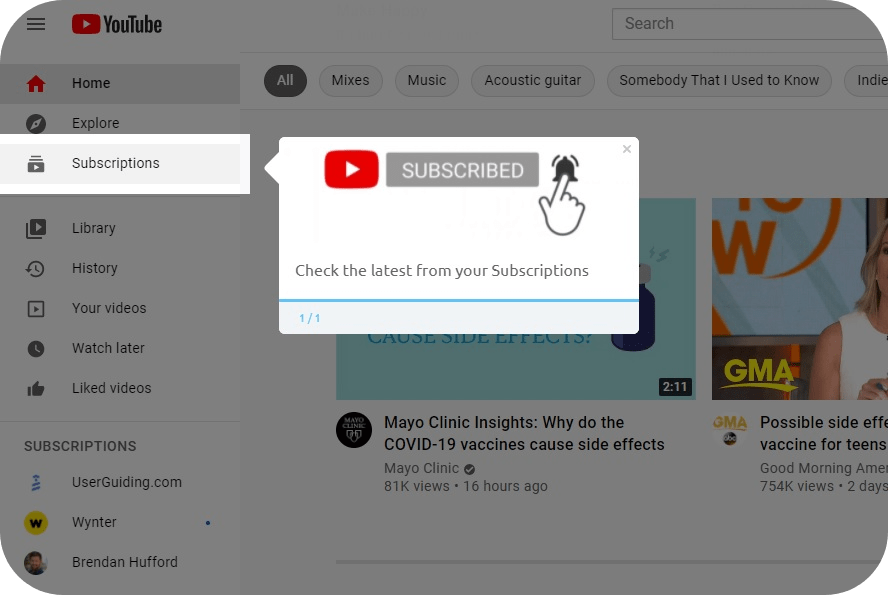Image resolution: width=888 pixels, height=595 pixels.
Task: Click "Check the latest from your Subscriptions" text
Action: click(442, 271)
